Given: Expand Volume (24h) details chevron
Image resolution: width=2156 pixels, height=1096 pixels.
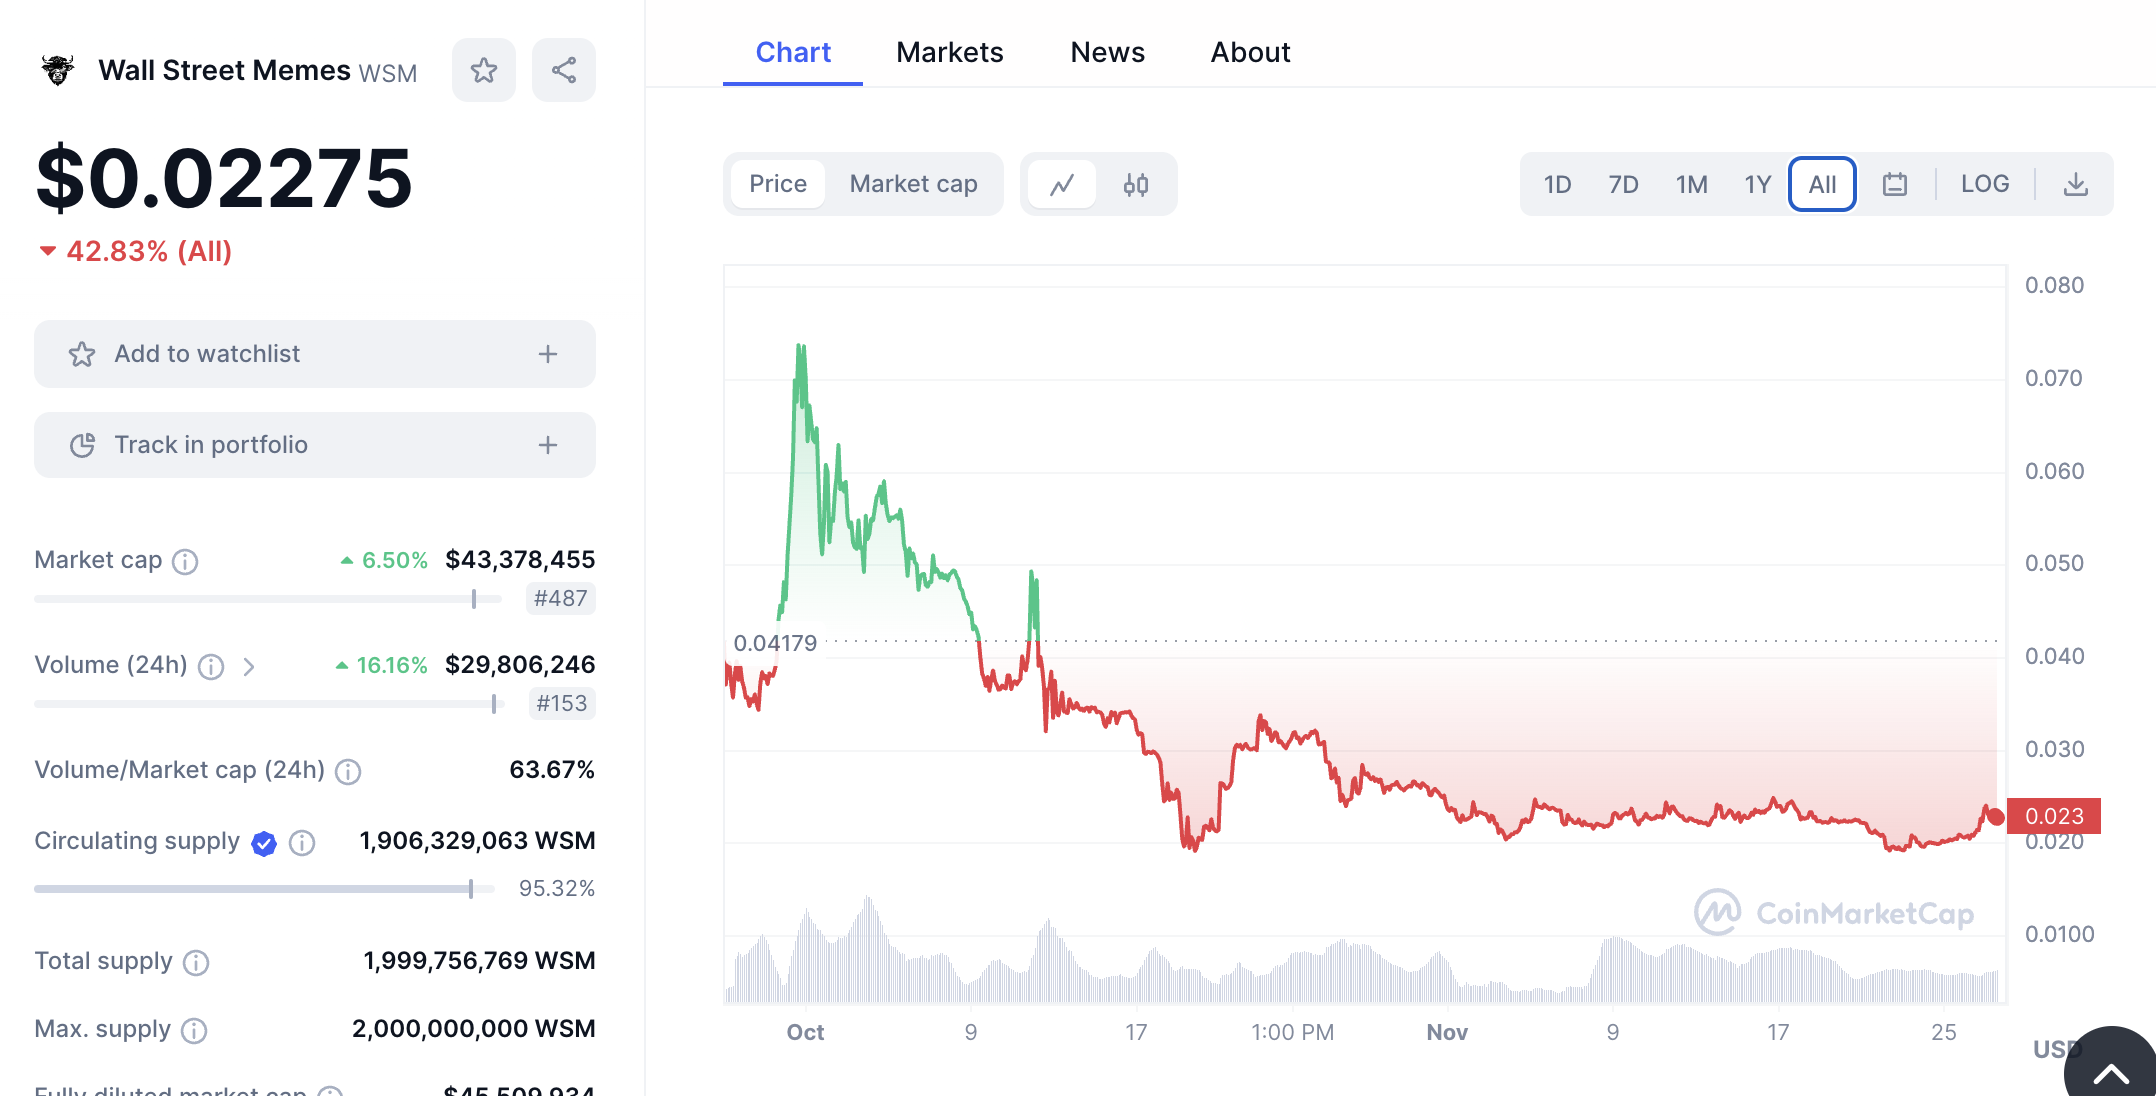Looking at the screenshot, I should 249,666.
